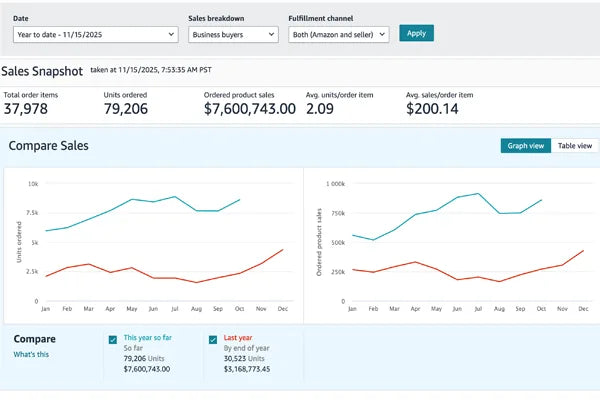Screen dimensions: 600x400
Task: Switch to Graph view
Action: (526, 146)
